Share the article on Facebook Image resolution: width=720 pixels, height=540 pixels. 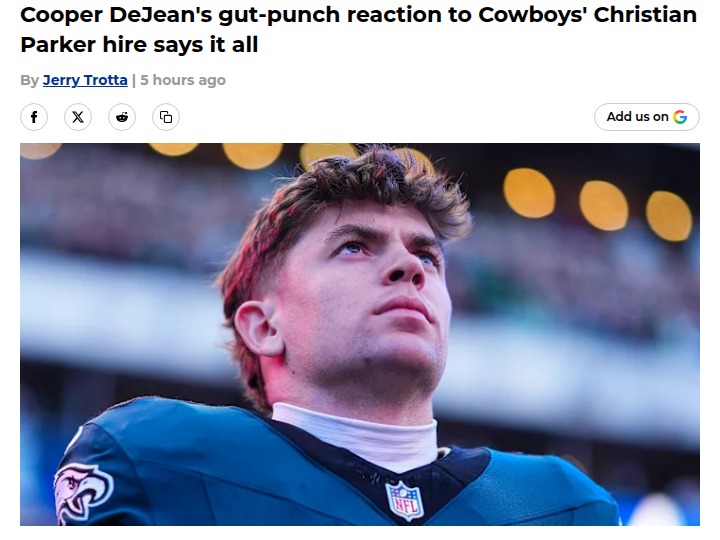click(x=34, y=117)
